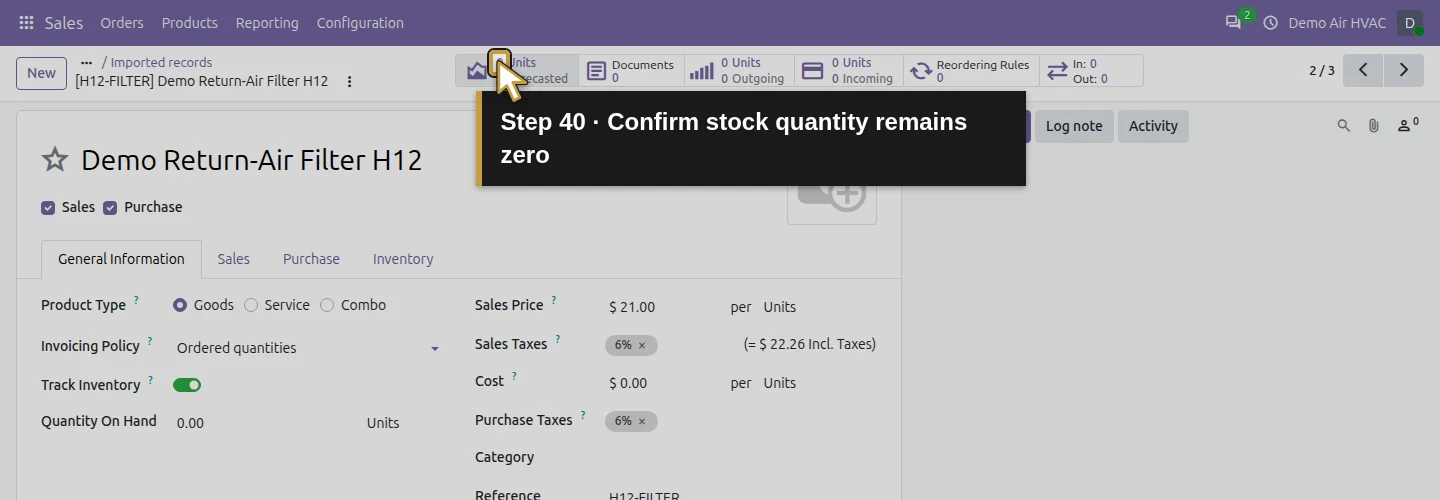Toggle the Sales checkbox
The height and width of the screenshot is (500, 1440).
[x=48, y=208]
